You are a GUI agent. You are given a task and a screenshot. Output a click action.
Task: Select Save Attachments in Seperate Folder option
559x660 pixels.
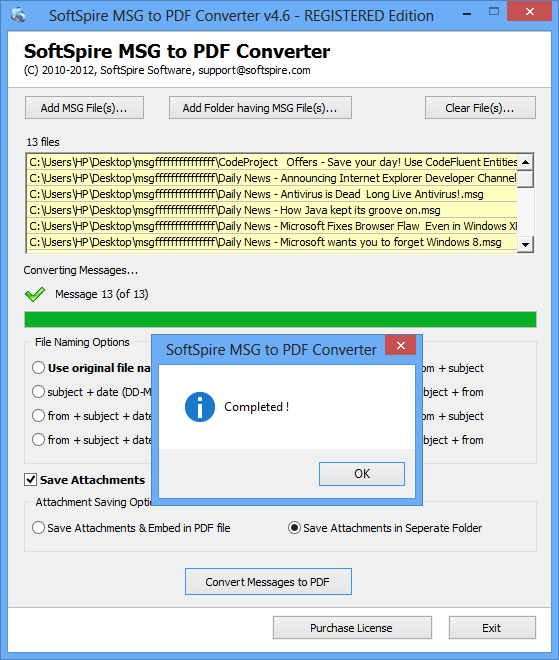294,528
